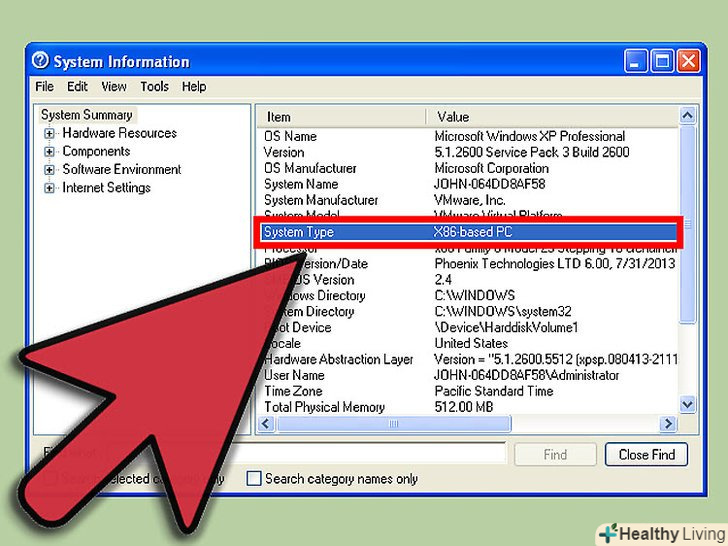Image resolution: width=728 pixels, height=546 pixels.
Task: Select System Summary in the tree
Action: [x=87, y=115]
